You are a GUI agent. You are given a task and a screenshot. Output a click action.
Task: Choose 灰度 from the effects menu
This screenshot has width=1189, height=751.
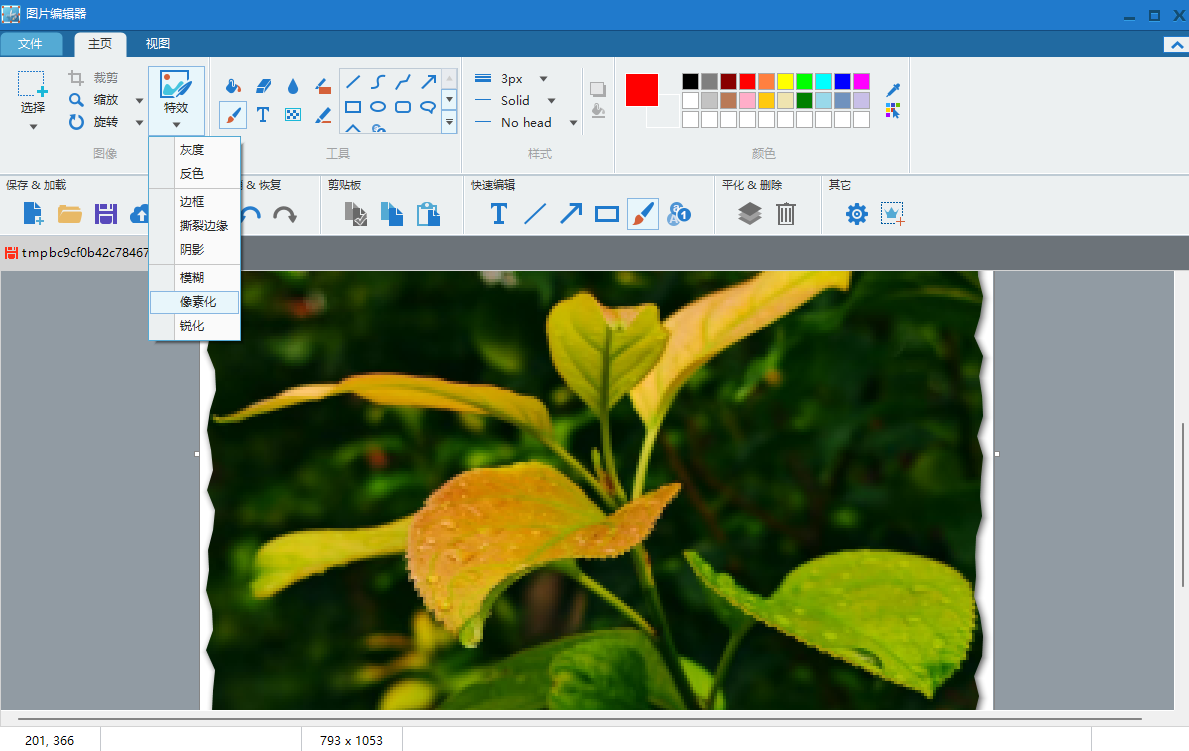click(x=192, y=150)
